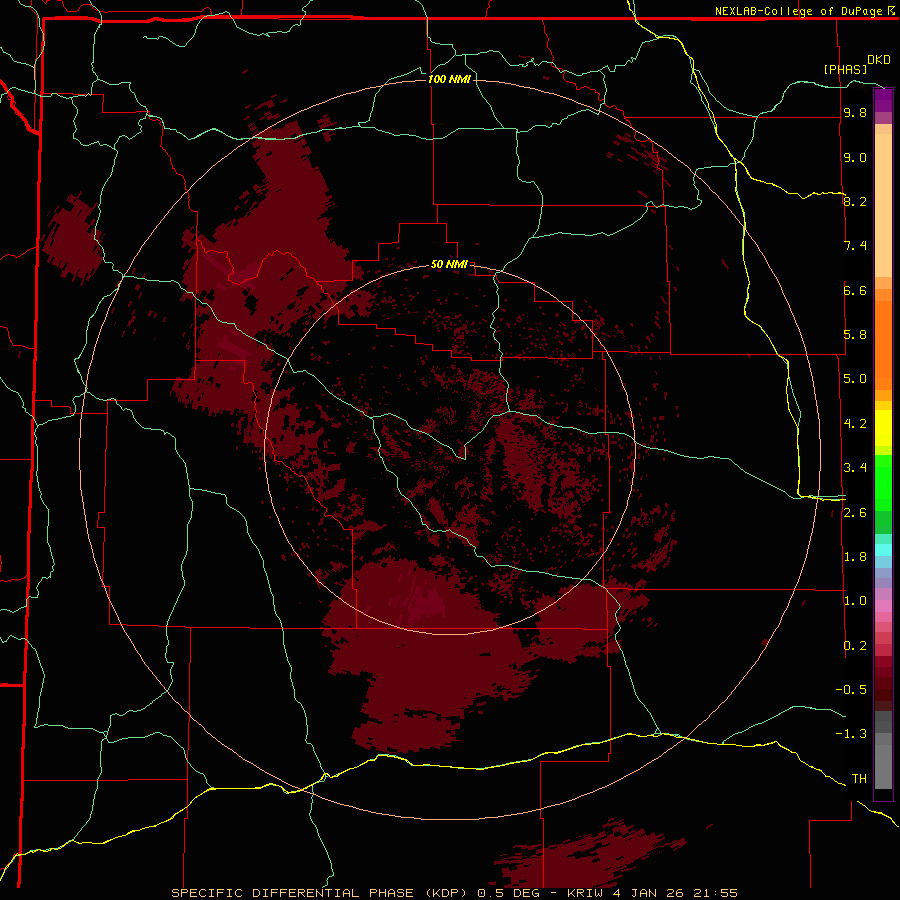The width and height of the screenshot is (900, 900).
Task: Click the yellow band of the color bar
Action: 883,428
